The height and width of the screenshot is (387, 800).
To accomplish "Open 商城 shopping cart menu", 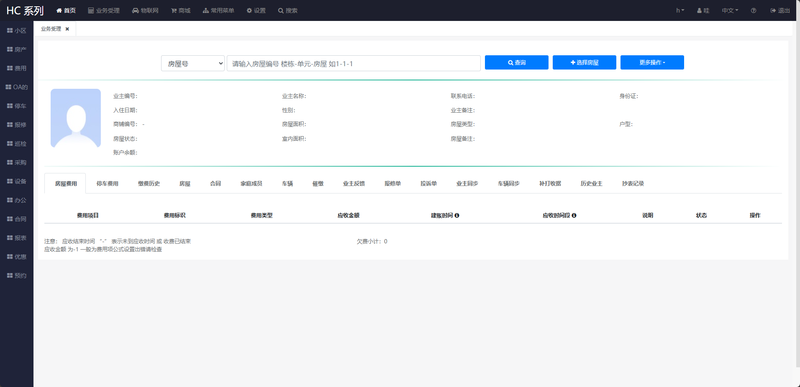I will [x=181, y=10].
